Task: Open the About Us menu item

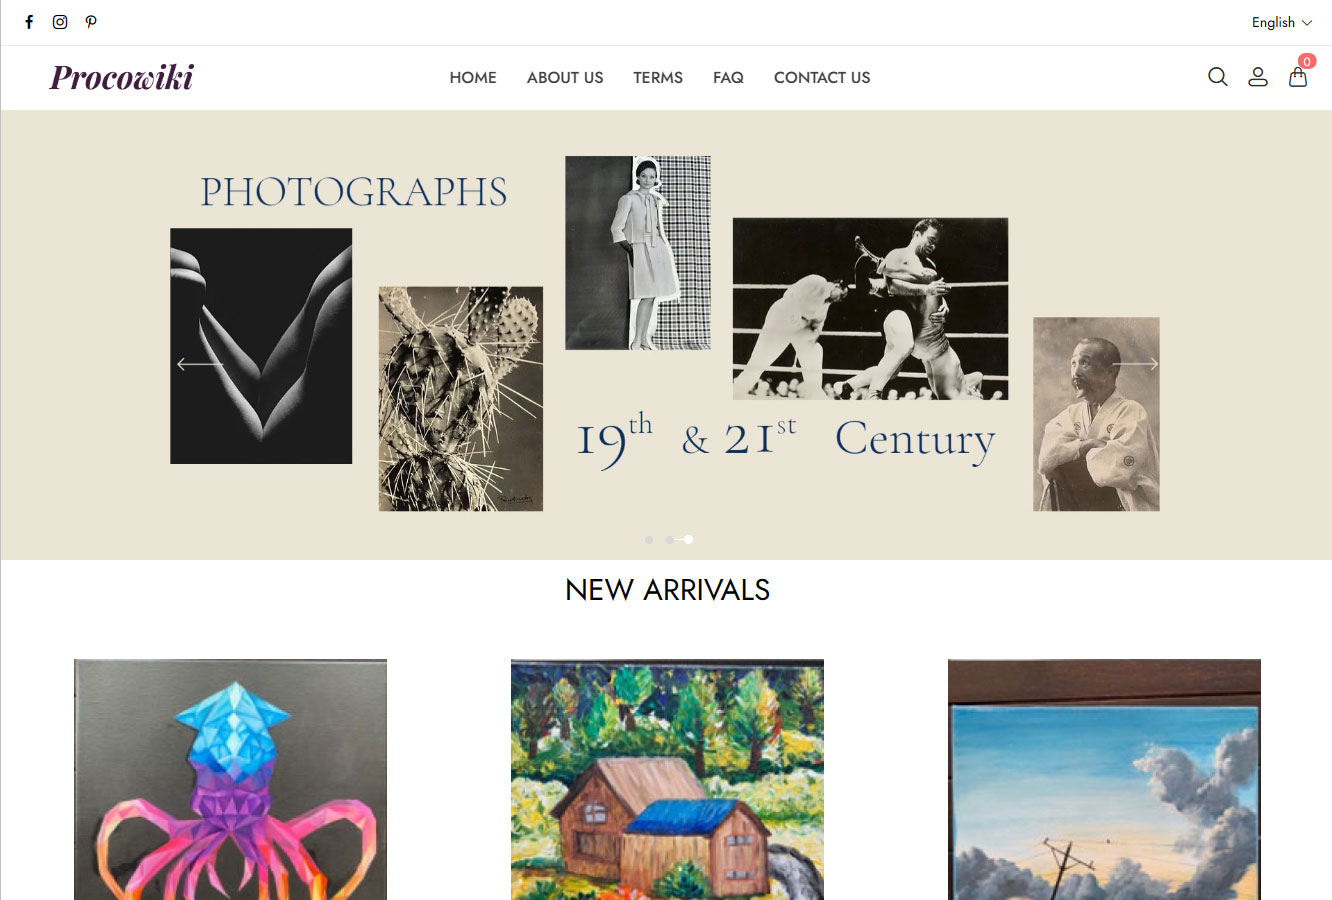Action: [x=565, y=78]
